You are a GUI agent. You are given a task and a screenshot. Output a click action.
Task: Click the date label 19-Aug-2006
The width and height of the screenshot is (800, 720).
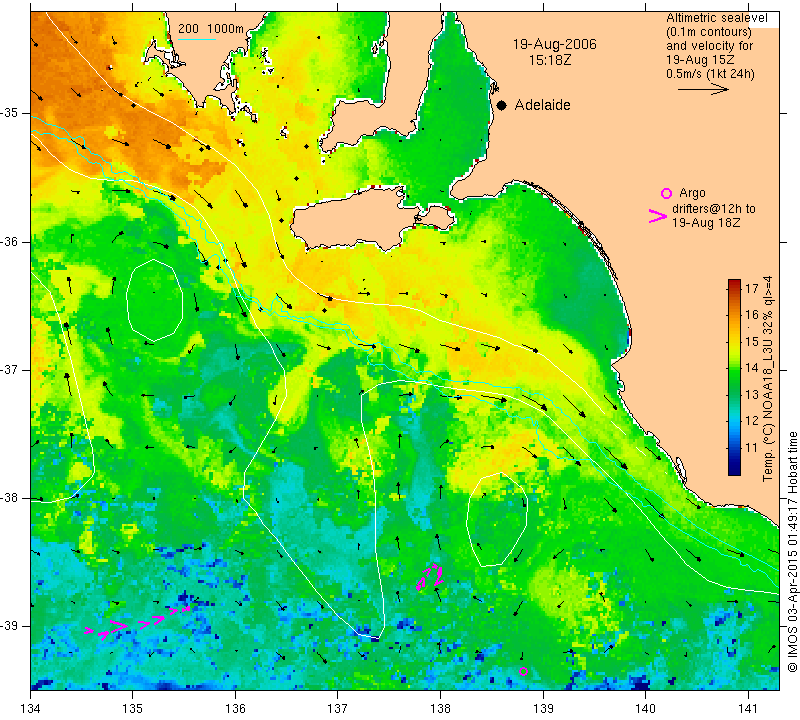(x=555, y=44)
